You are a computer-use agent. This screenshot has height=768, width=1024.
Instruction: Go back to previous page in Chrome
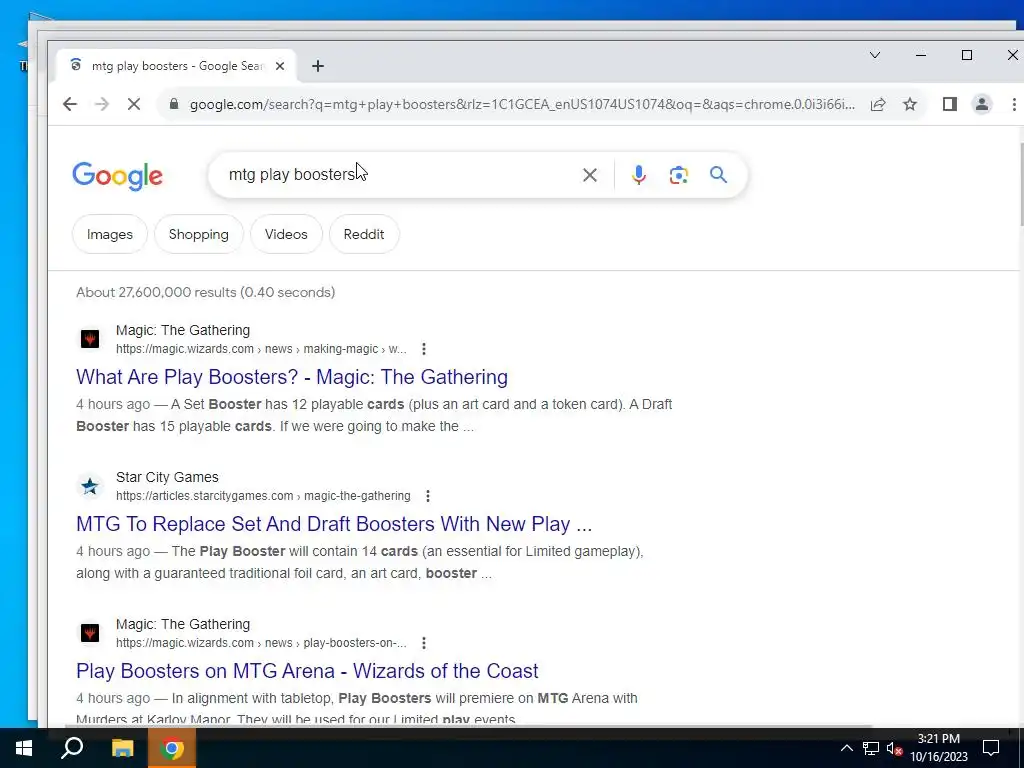(70, 104)
